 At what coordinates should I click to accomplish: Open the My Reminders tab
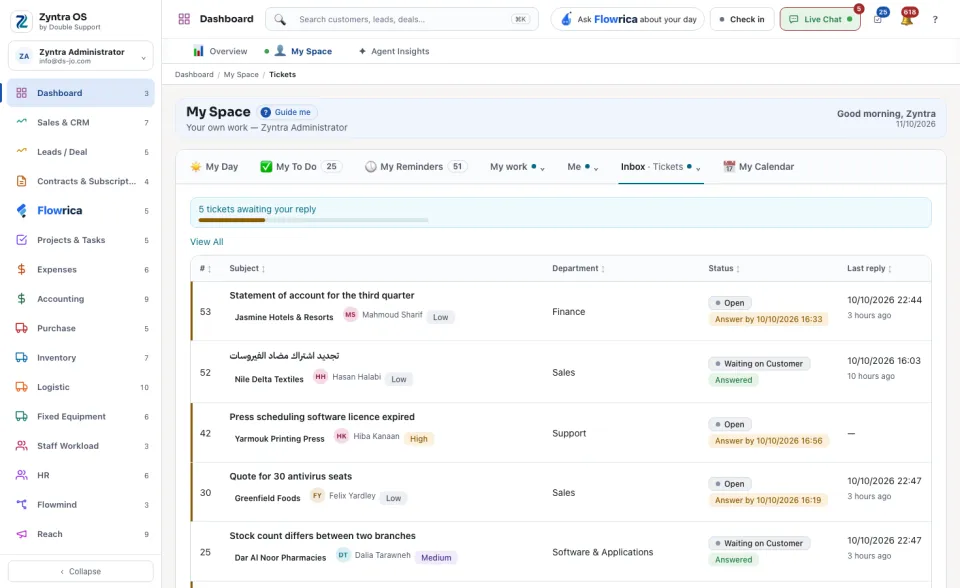coord(416,167)
